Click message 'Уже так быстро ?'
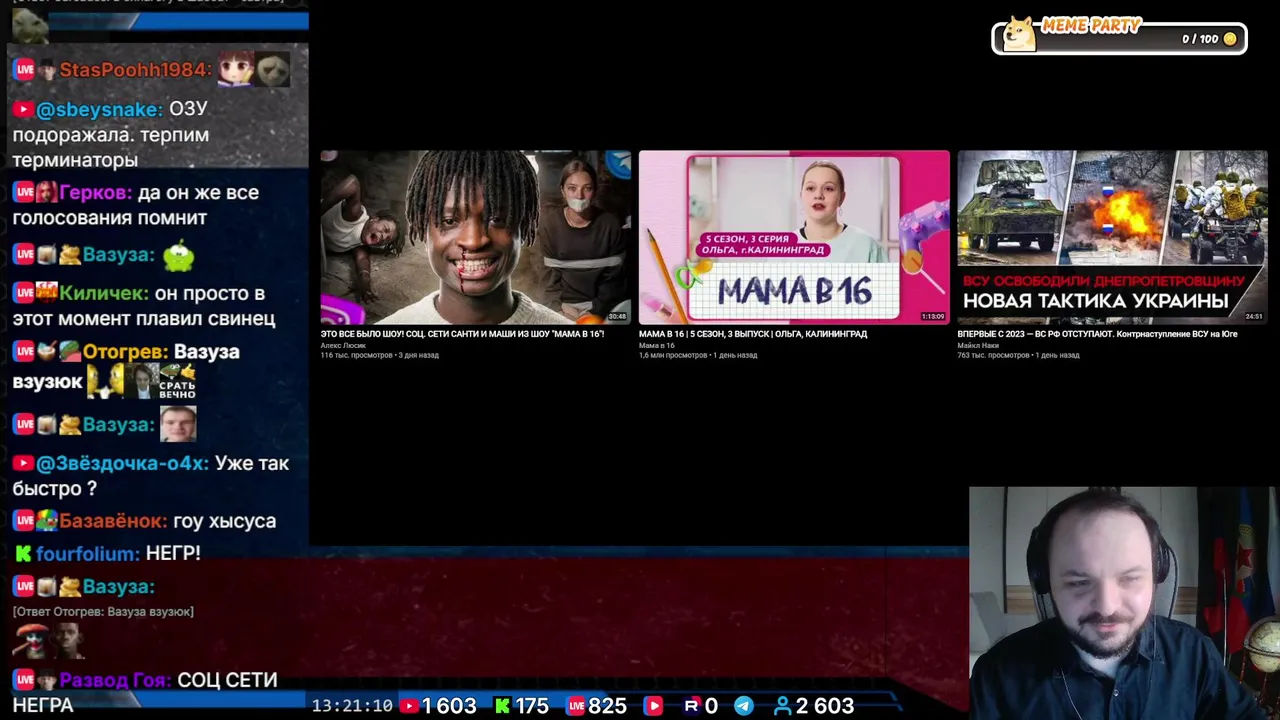Screen dimensions: 1280x720 pyautogui.click(x=151, y=476)
